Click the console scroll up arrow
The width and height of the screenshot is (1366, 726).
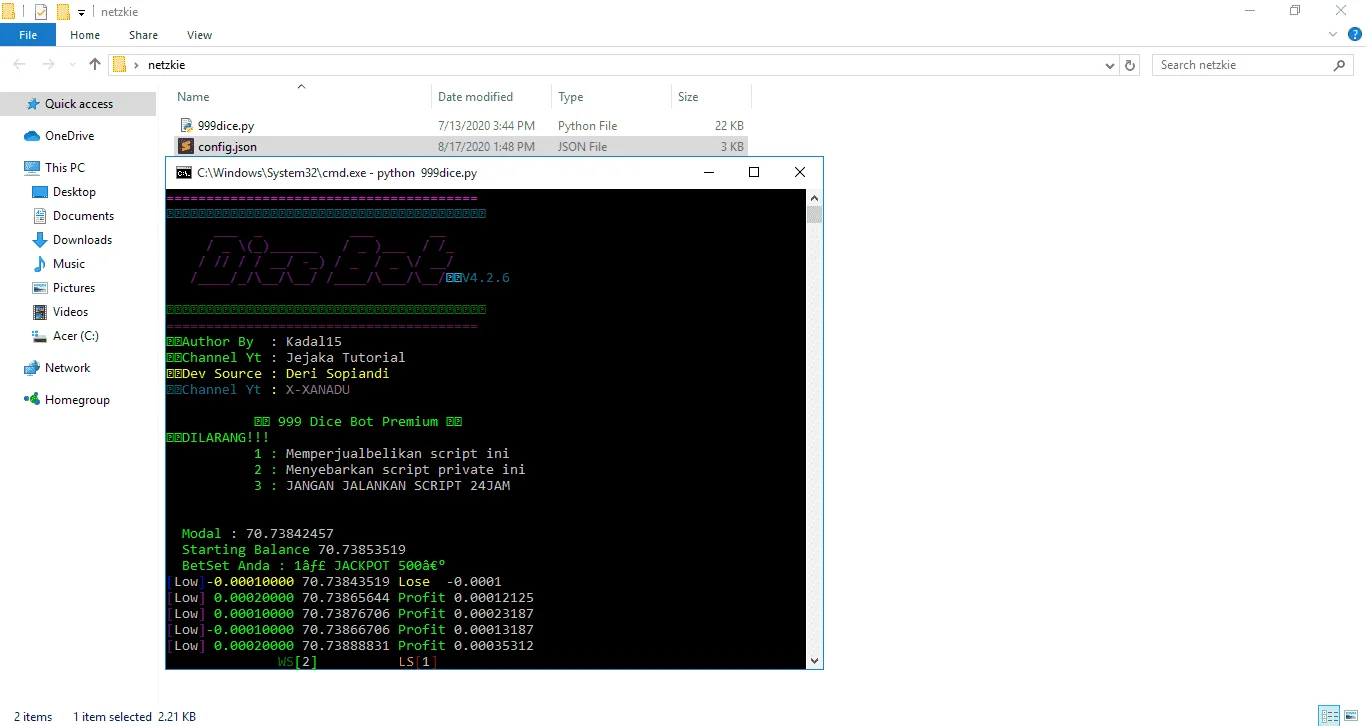pos(814,197)
